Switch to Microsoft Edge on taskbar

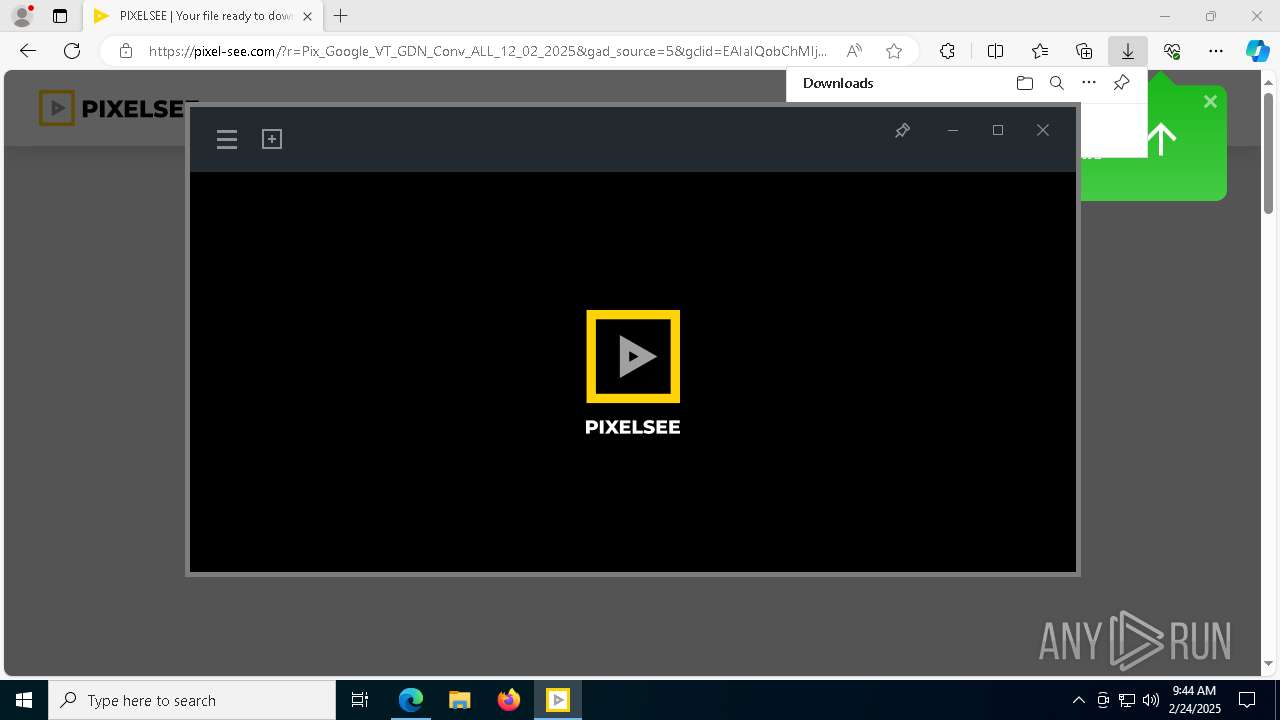[411, 700]
